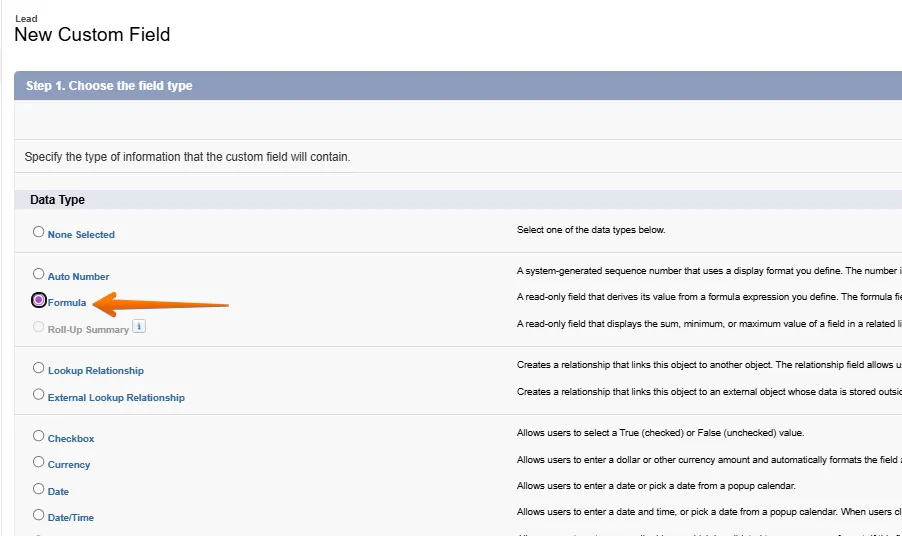Select the Auto Number radio button
The height and width of the screenshot is (536, 902).
click(x=39, y=274)
